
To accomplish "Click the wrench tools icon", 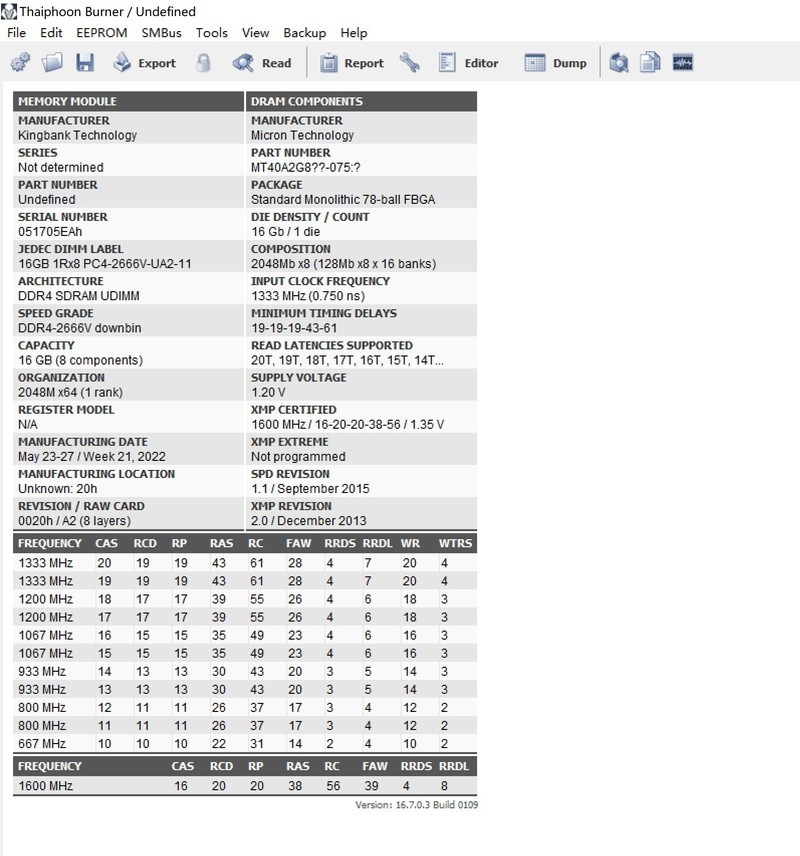I will [410, 63].
